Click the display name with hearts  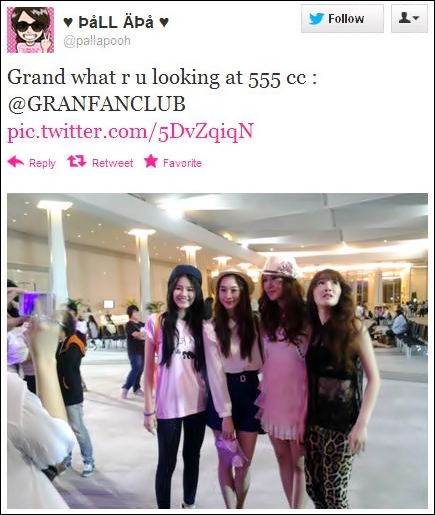coord(116,22)
